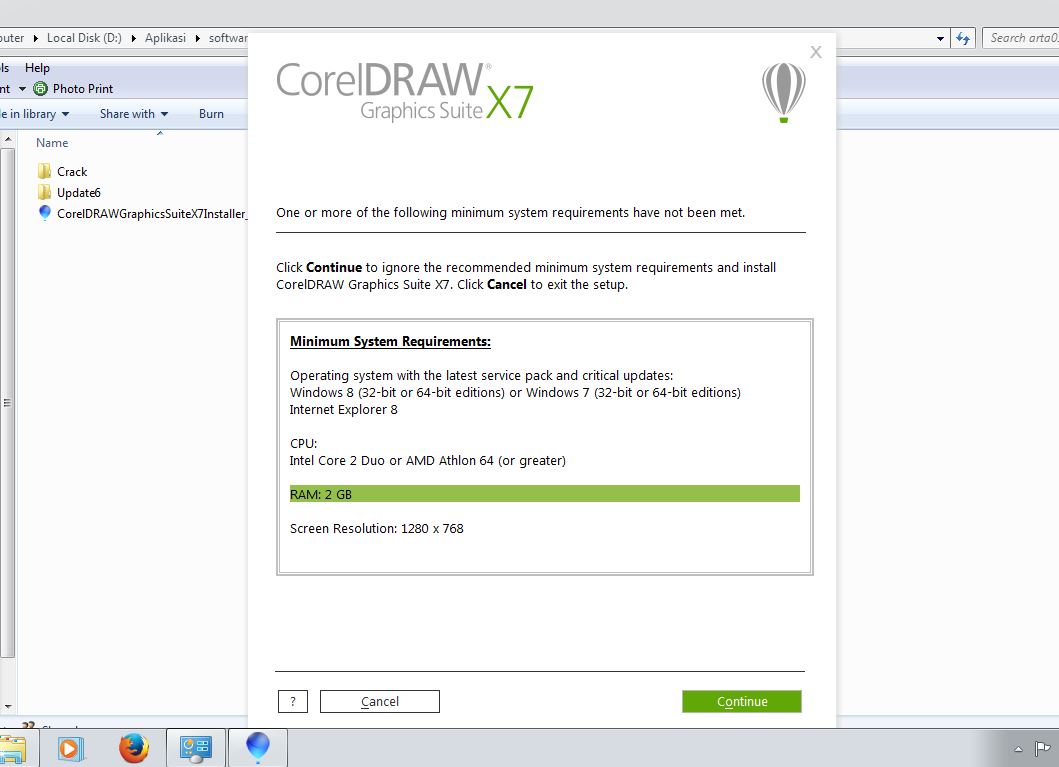1059x767 pixels.
Task: Click the Crack folder icon
Action: pos(45,171)
